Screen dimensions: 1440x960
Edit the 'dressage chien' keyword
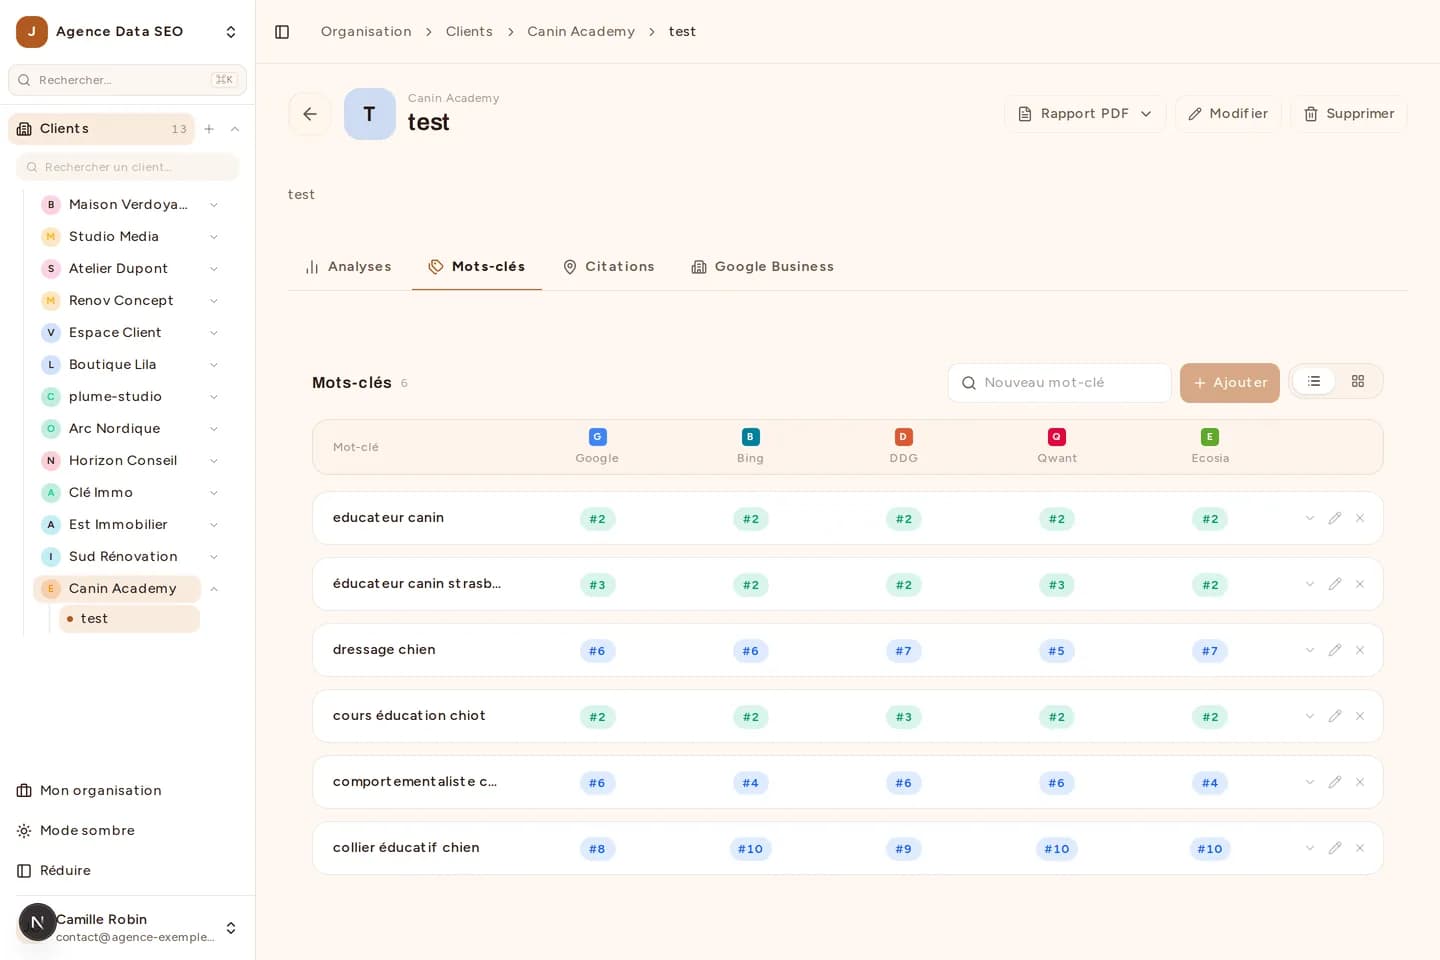pos(1334,650)
